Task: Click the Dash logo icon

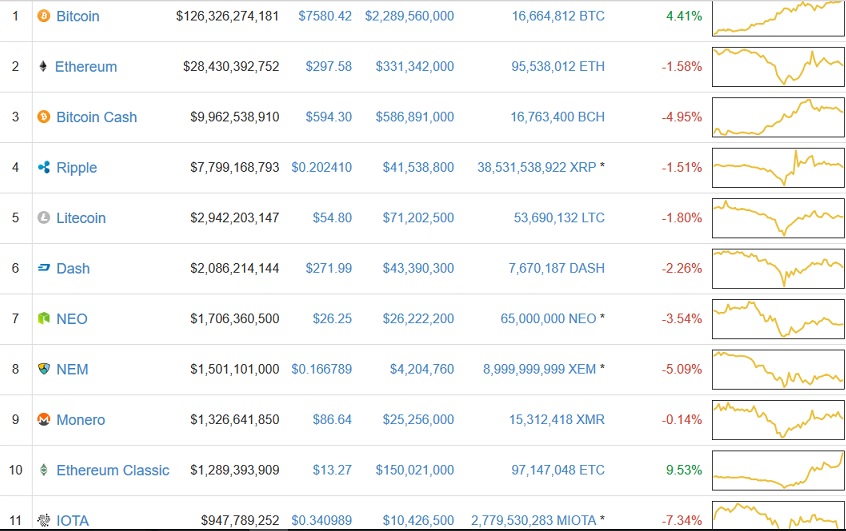Action: 43,268
